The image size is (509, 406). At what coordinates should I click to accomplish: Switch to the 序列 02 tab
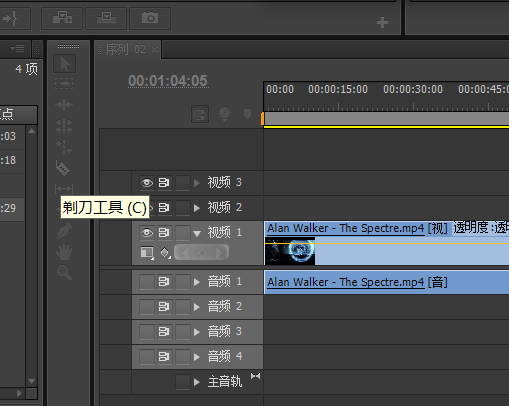click(126, 50)
